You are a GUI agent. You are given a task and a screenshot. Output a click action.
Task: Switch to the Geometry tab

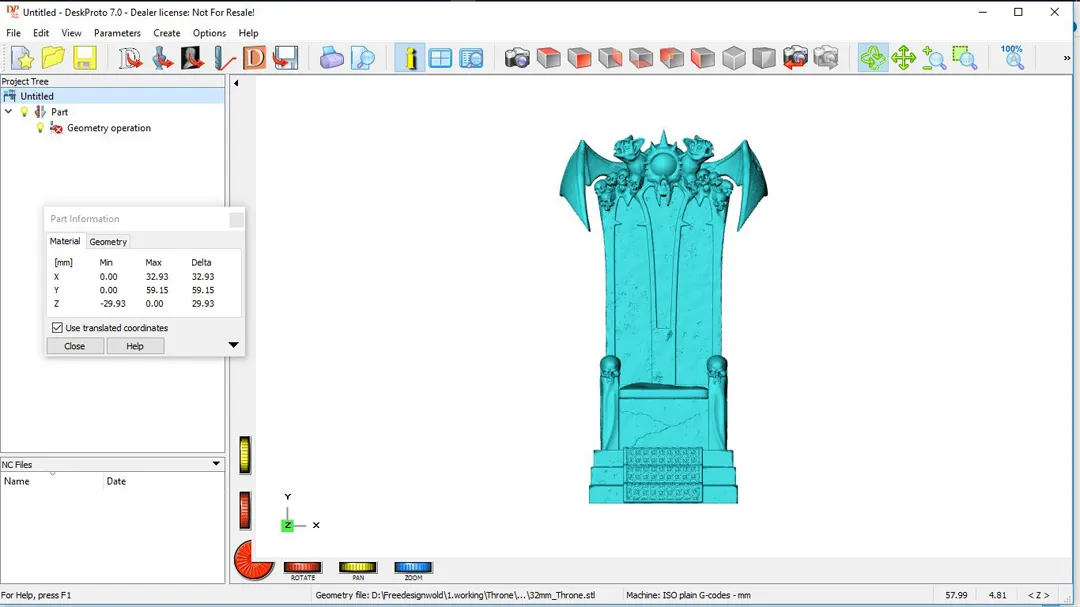coord(108,242)
